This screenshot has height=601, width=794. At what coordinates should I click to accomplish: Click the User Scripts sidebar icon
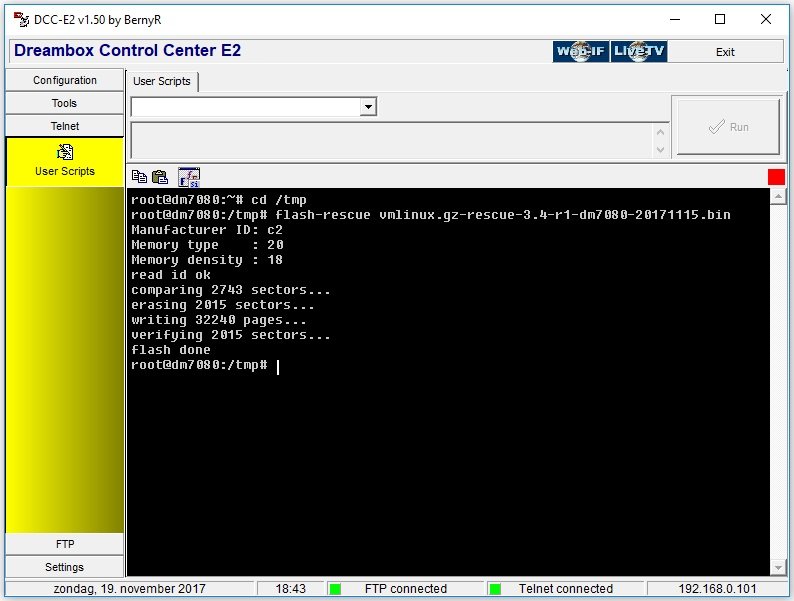[65, 152]
